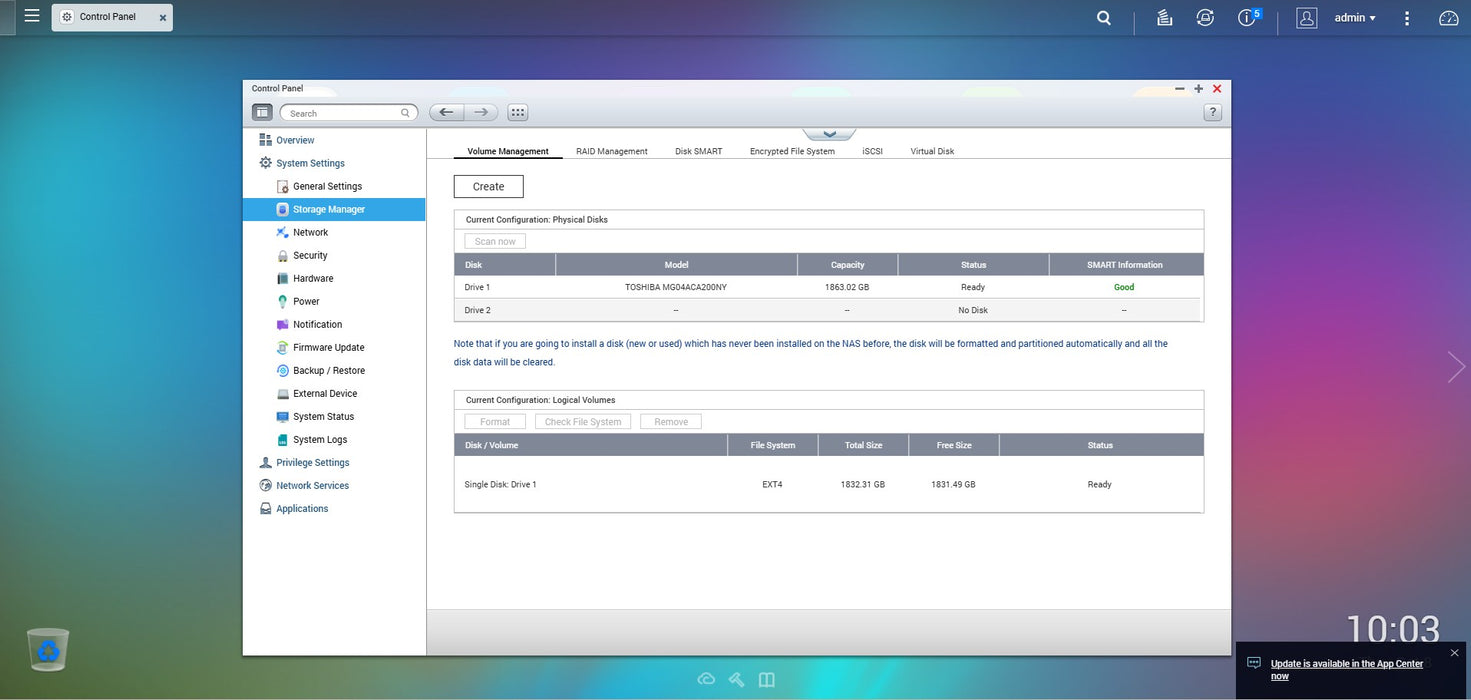Click the admin user avatar icon
The width and height of the screenshot is (1471, 700).
[x=1306, y=18]
